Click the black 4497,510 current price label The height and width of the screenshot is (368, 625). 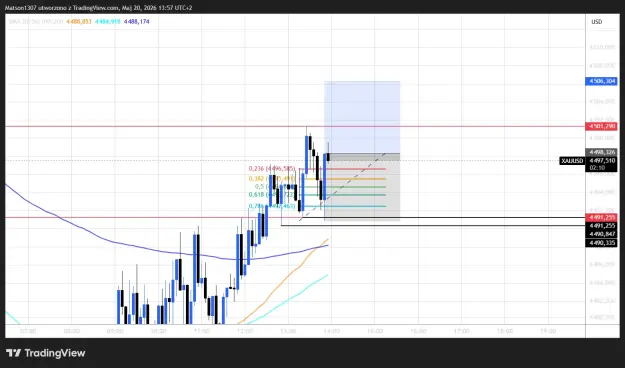coord(601,160)
